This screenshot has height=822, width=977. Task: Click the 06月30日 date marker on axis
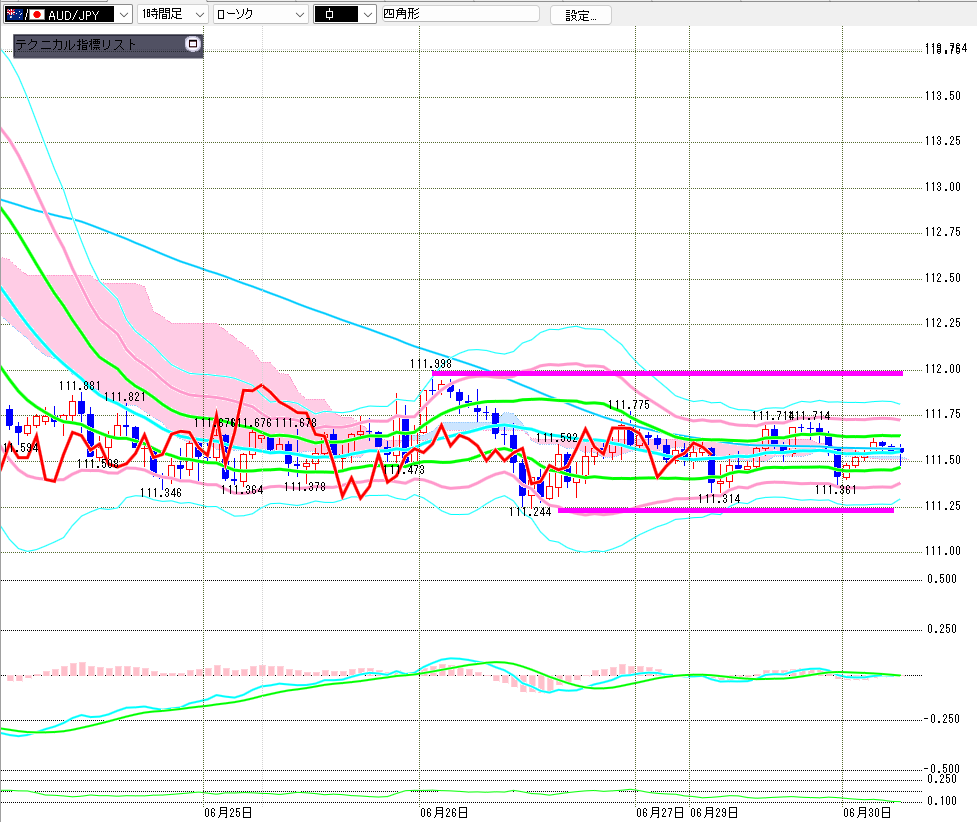click(x=867, y=813)
